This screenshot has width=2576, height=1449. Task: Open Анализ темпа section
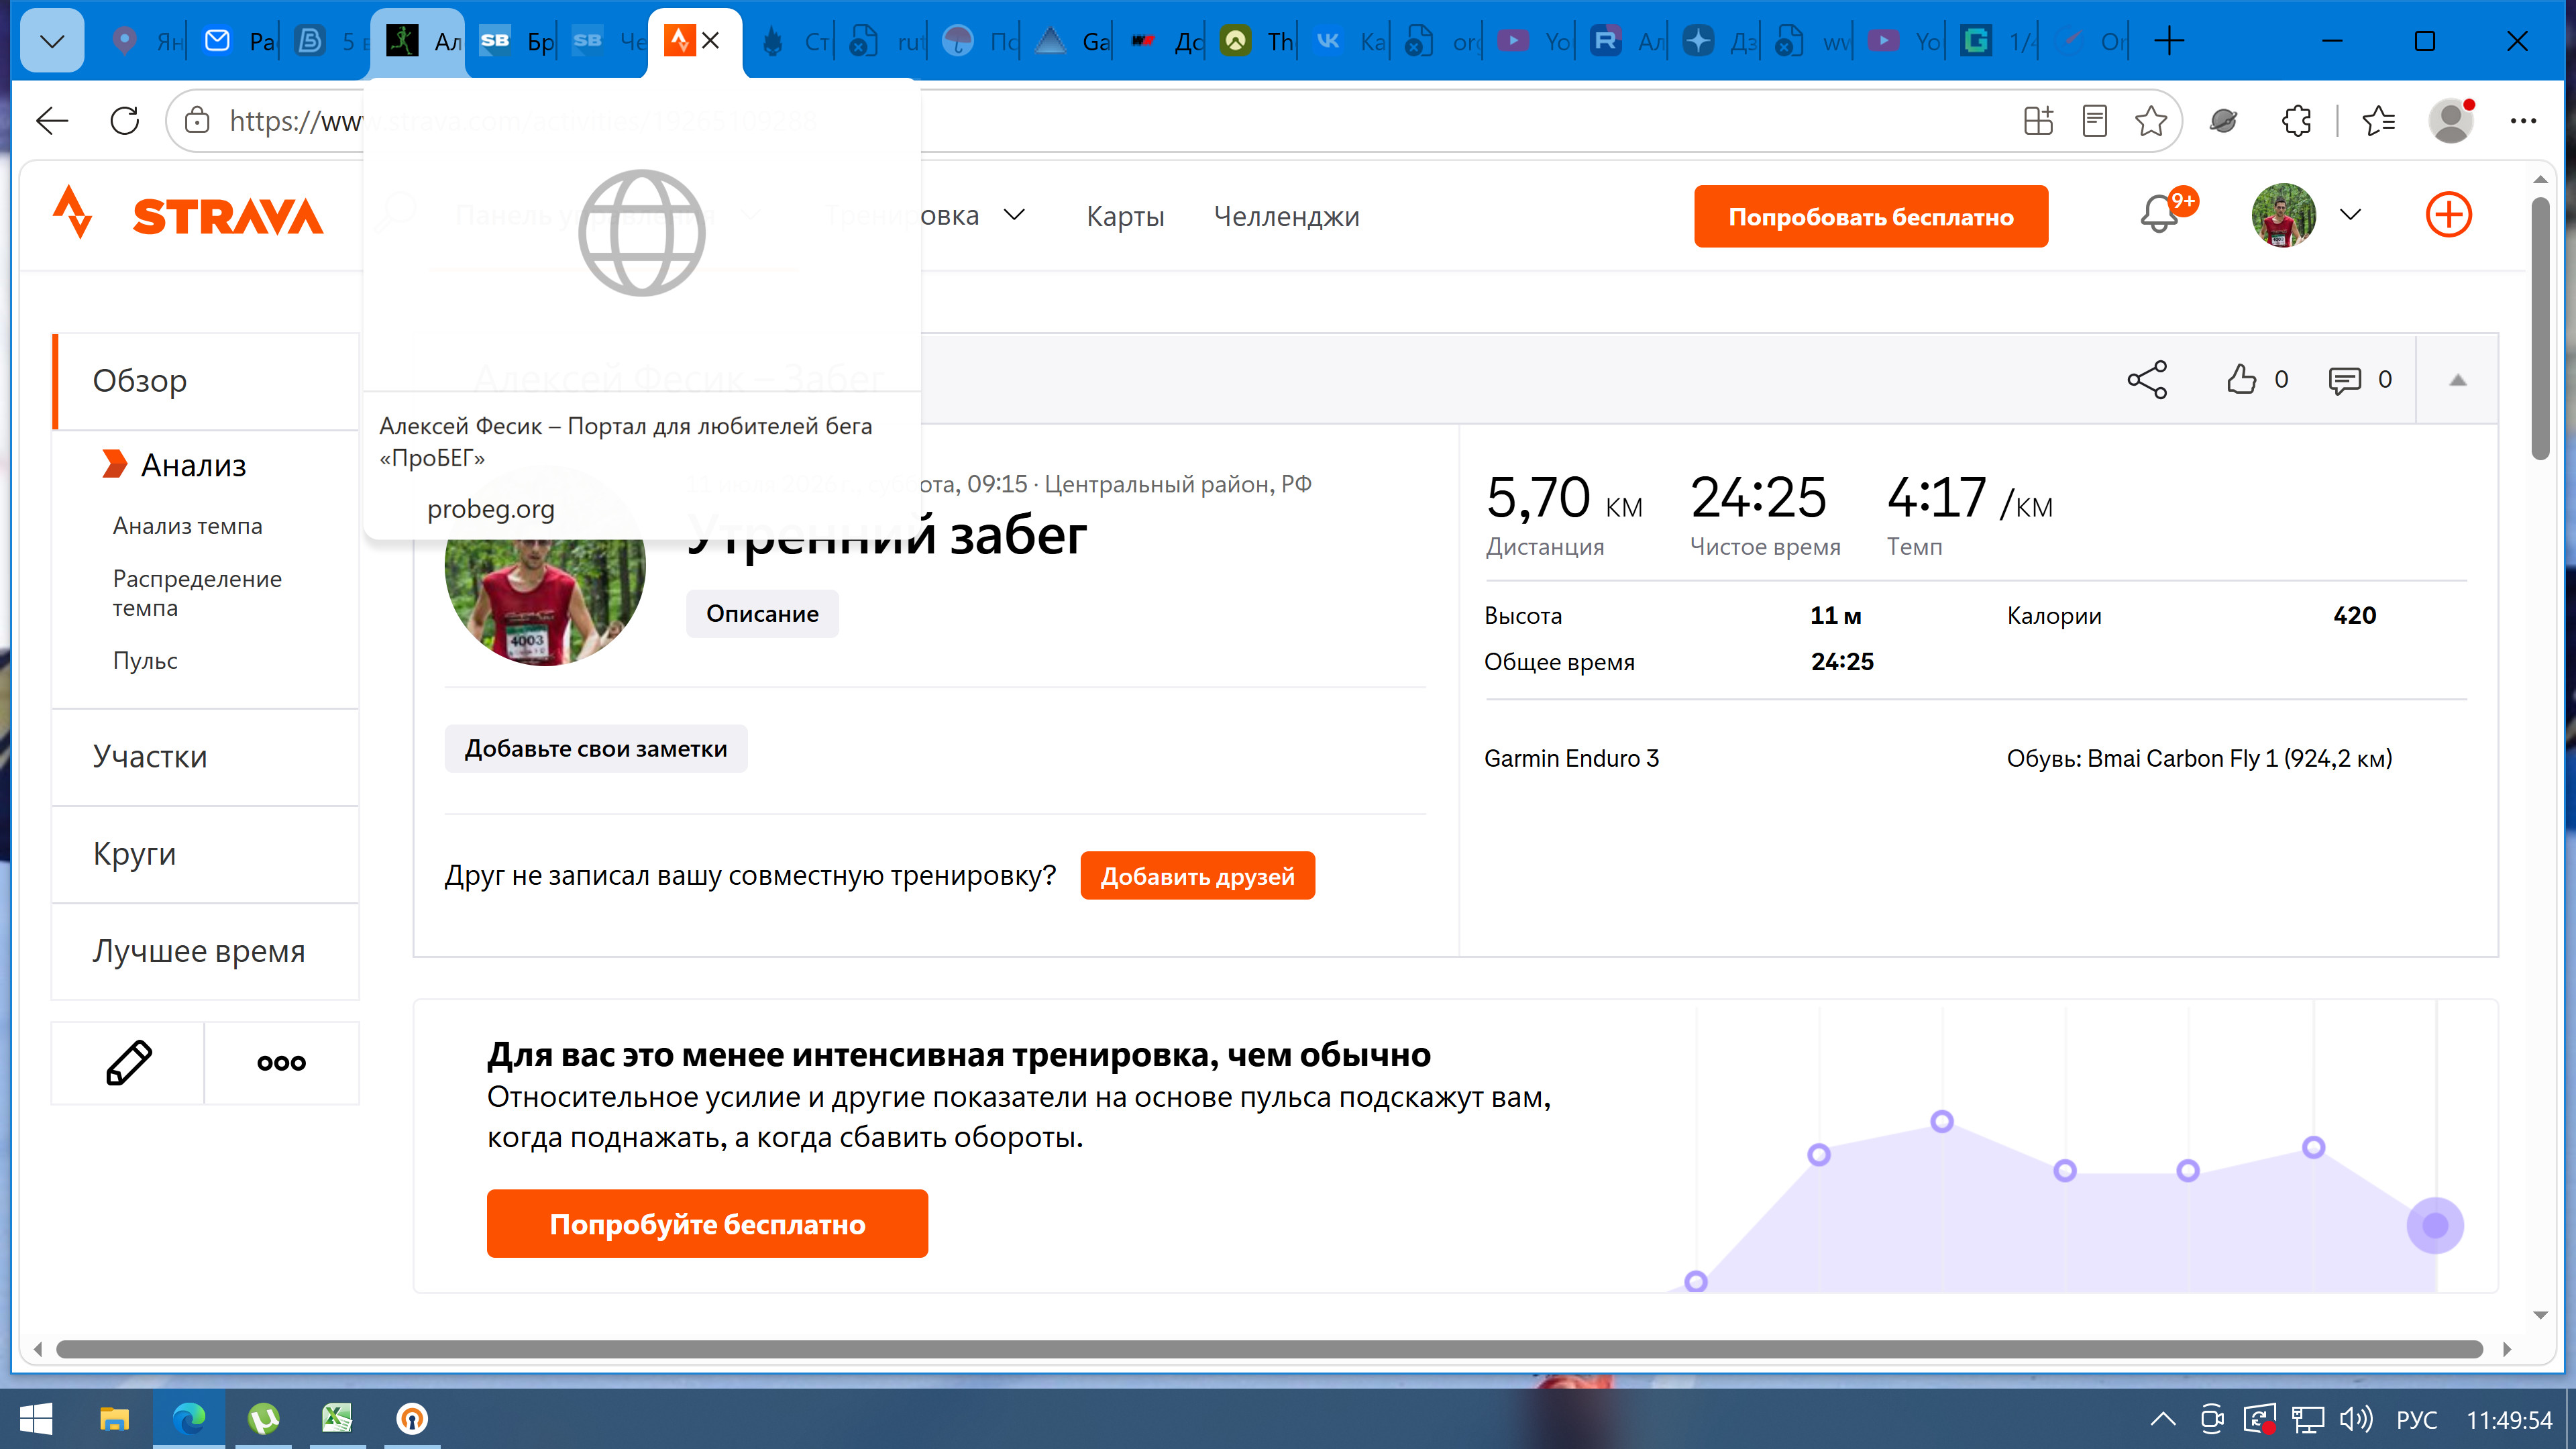[188, 526]
